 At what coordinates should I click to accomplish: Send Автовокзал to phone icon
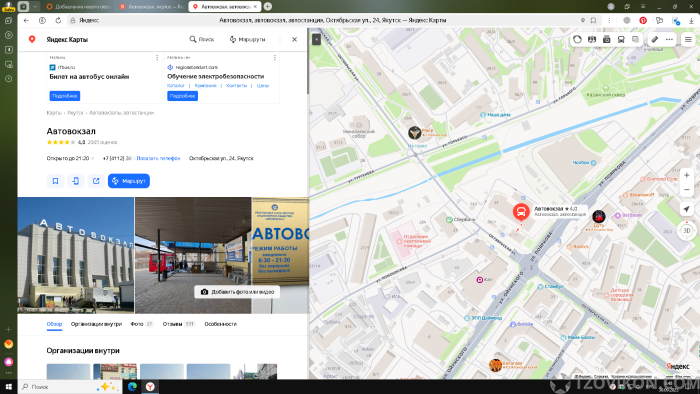pos(75,181)
